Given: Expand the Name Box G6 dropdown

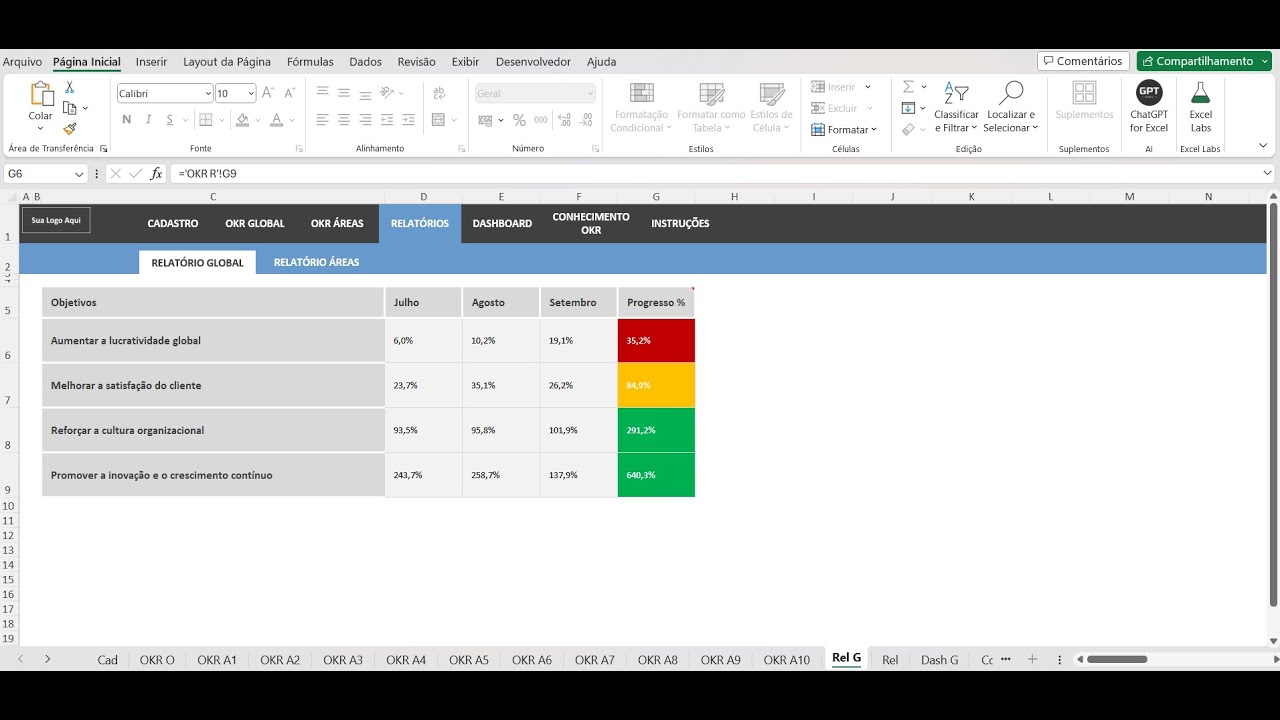Looking at the screenshot, I should point(79,174).
